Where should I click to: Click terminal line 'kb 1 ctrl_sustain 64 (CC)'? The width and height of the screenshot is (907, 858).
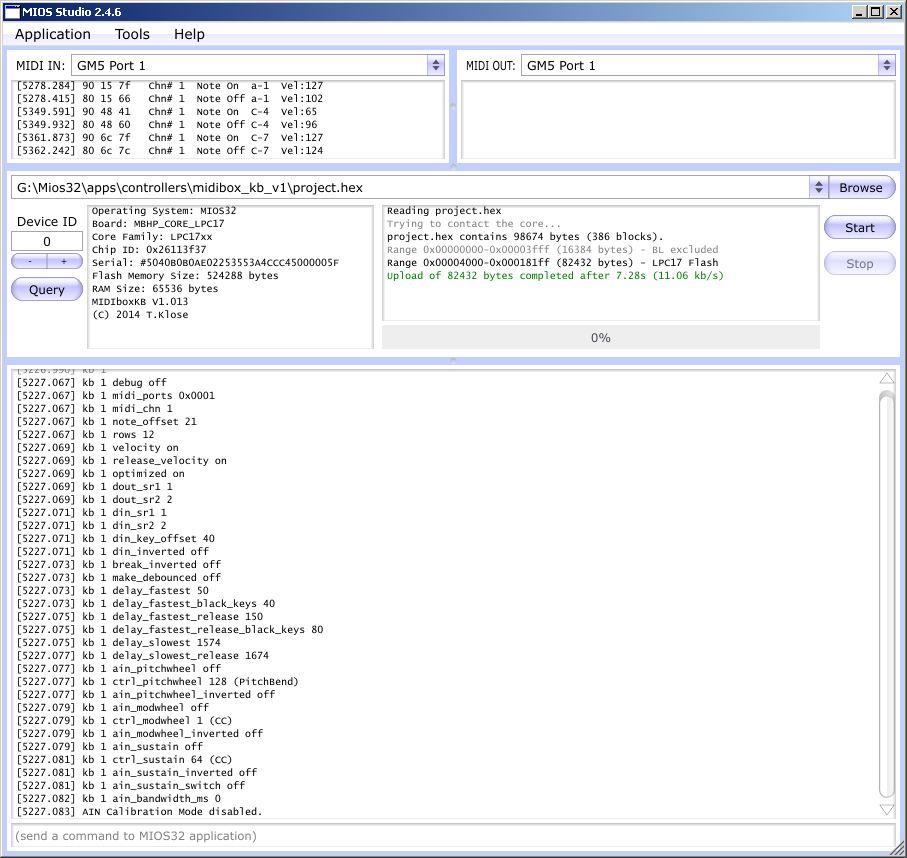click(124, 760)
